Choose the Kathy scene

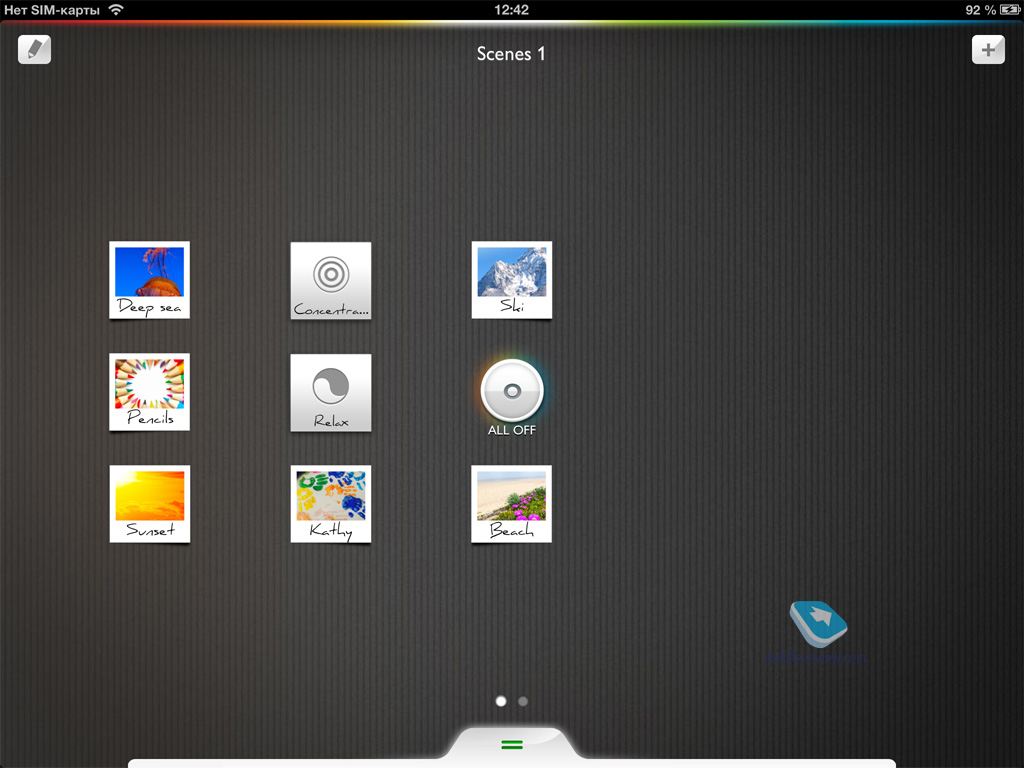click(x=331, y=504)
